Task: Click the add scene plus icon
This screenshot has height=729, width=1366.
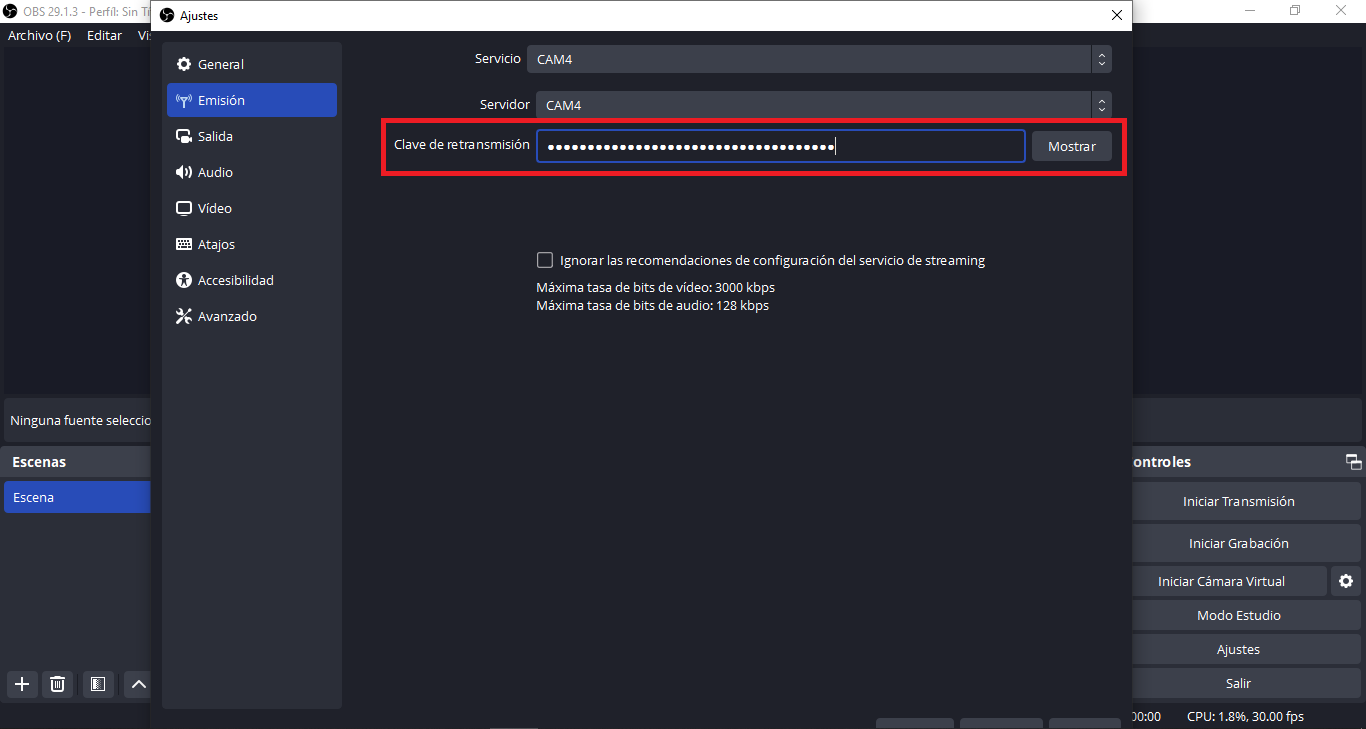Action: pyautogui.click(x=22, y=684)
